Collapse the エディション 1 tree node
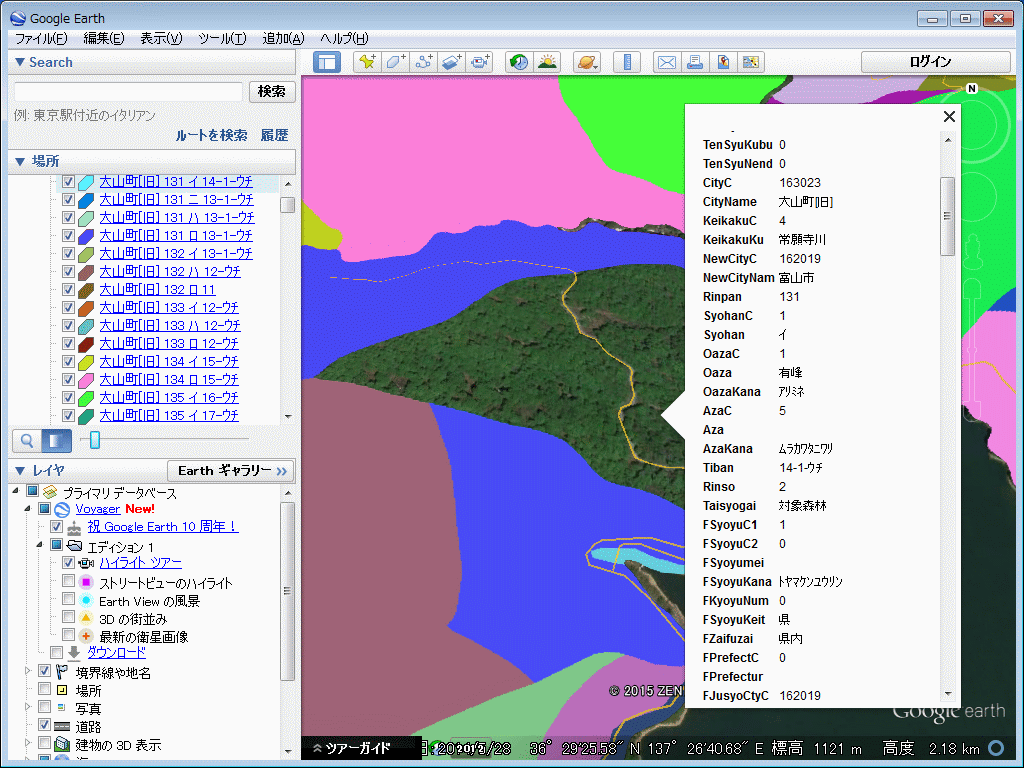This screenshot has width=1024, height=768. point(39,545)
